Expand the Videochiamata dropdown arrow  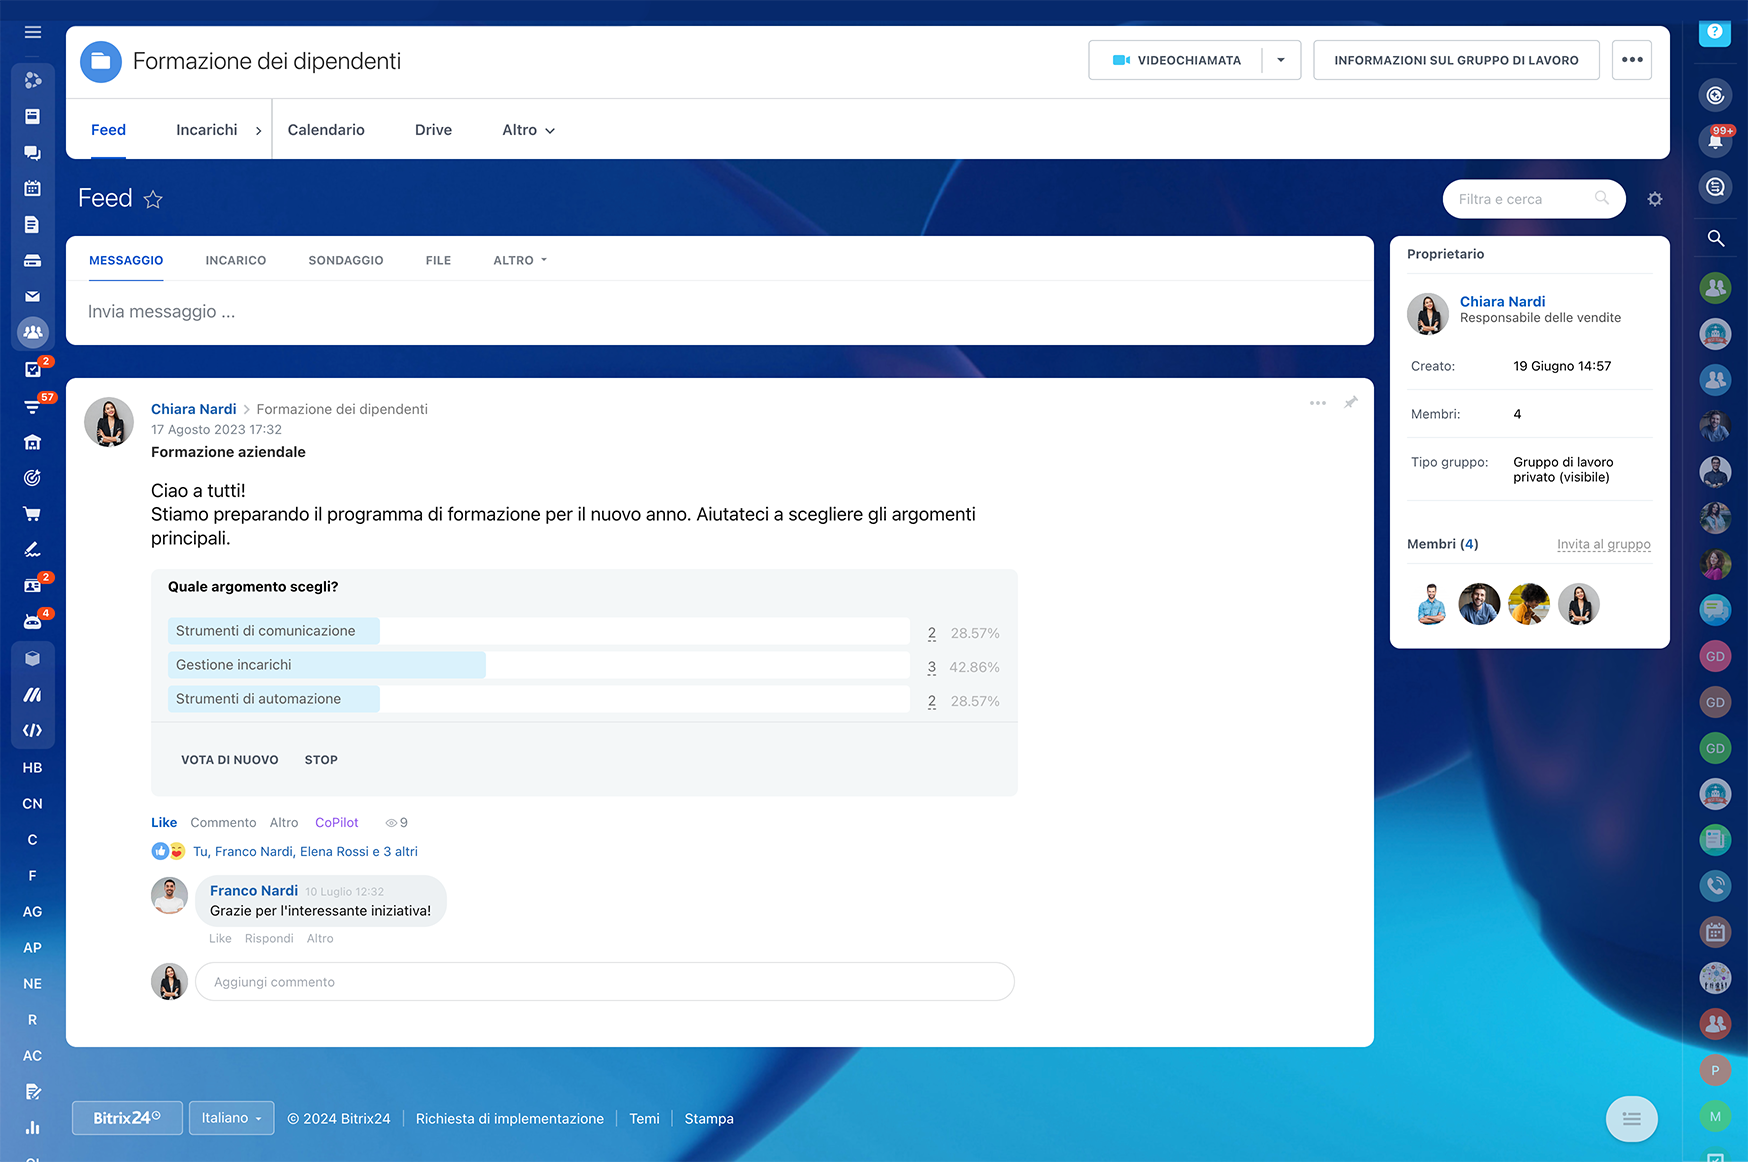click(1281, 60)
